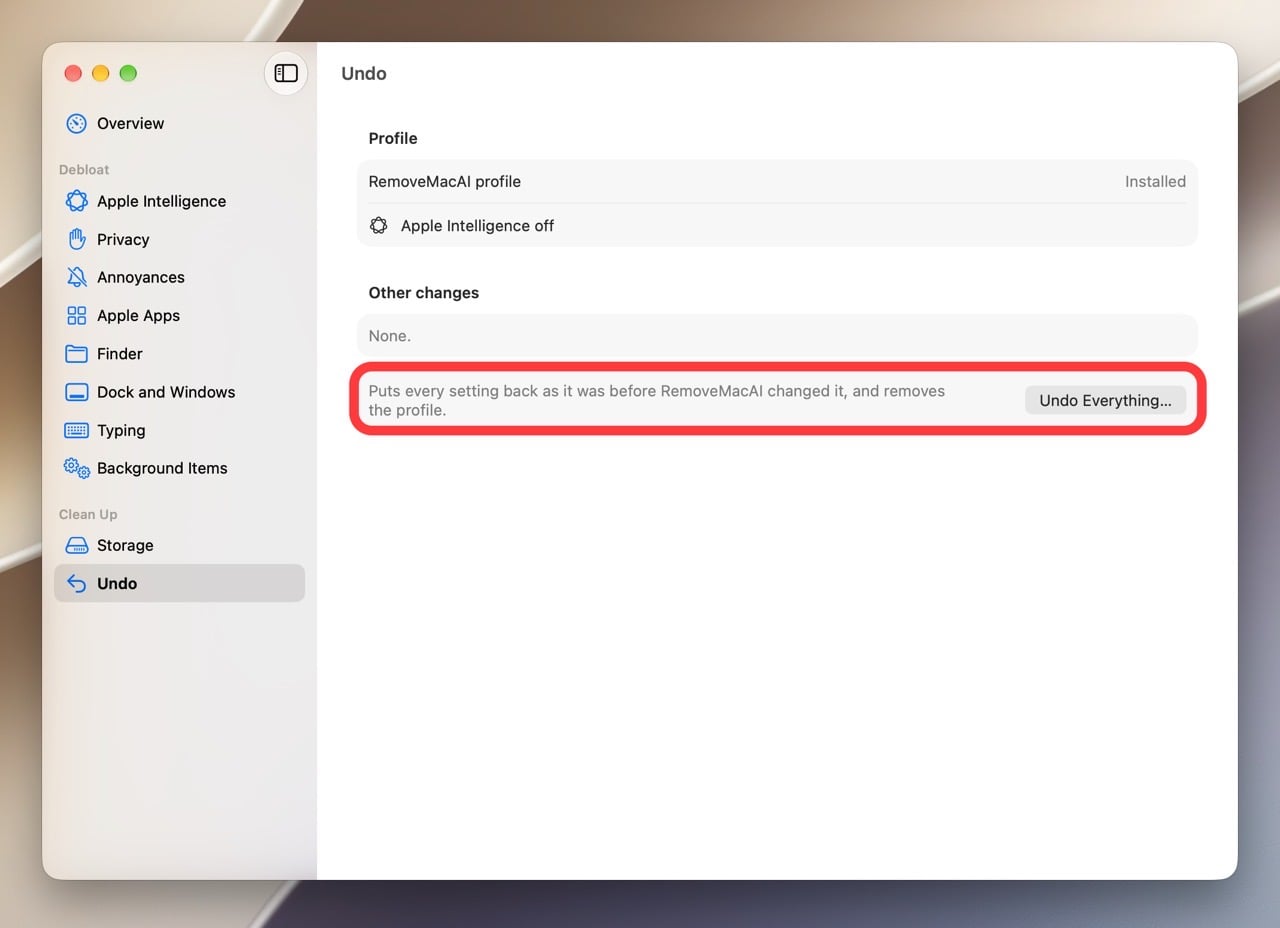This screenshot has height=928, width=1280.
Task: Click the Undo page title
Action: 364,73
